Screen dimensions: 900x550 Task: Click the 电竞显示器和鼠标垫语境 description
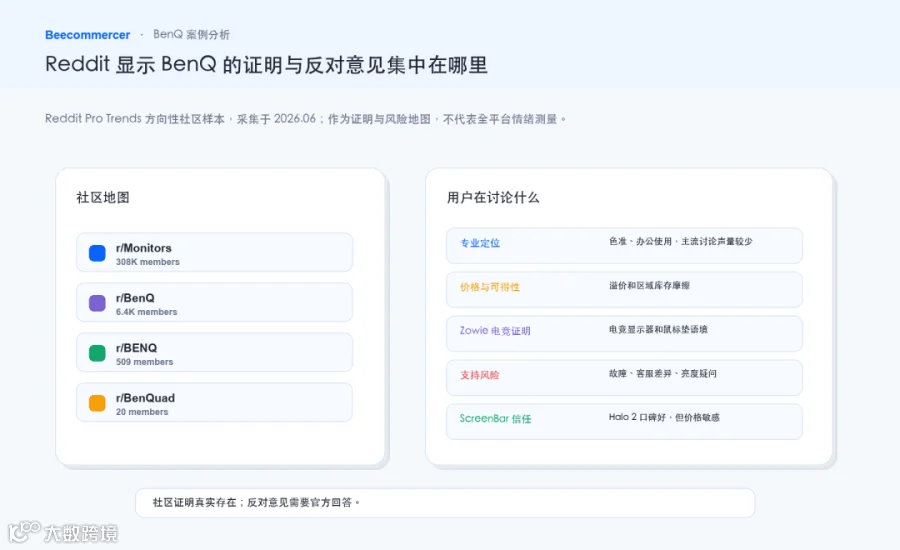point(658,330)
